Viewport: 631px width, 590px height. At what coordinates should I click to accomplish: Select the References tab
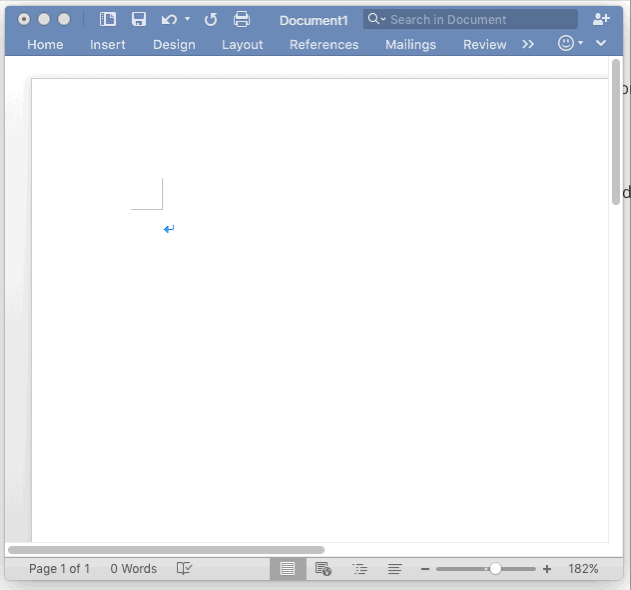[x=324, y=44]
